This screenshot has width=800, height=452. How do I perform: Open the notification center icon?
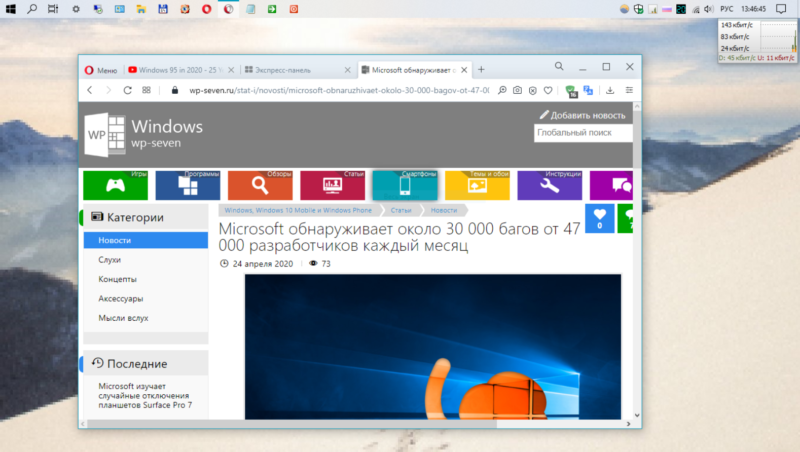[x=781, y=9]
